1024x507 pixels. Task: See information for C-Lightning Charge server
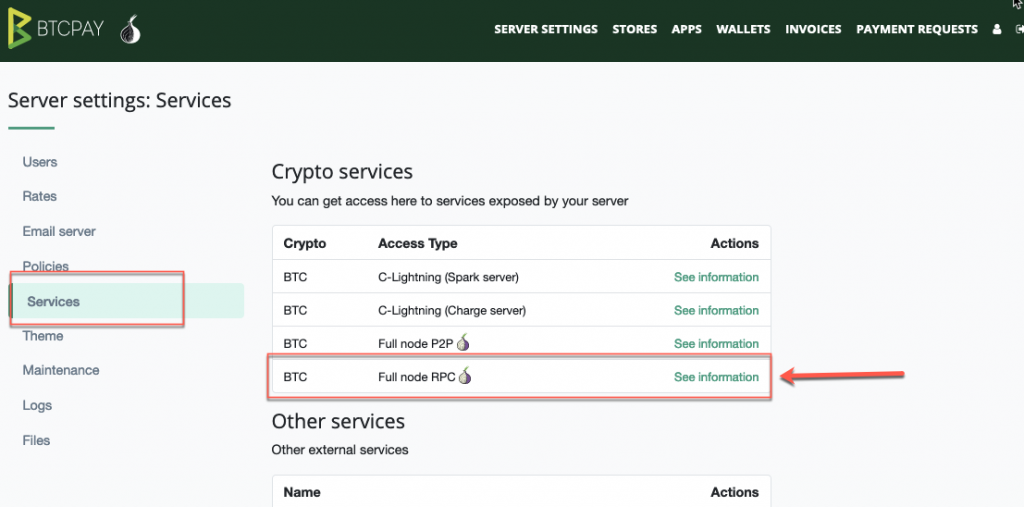click(x=716, y=310)
